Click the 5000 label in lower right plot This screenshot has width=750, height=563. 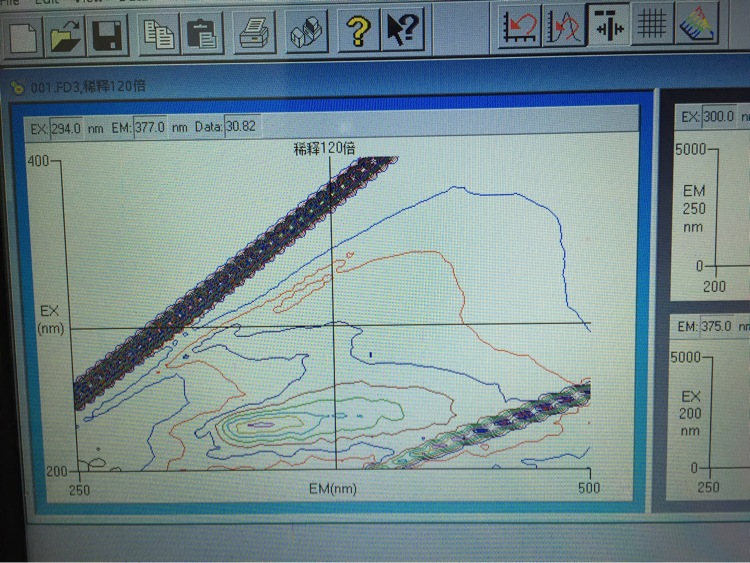[x=685, y=357]
